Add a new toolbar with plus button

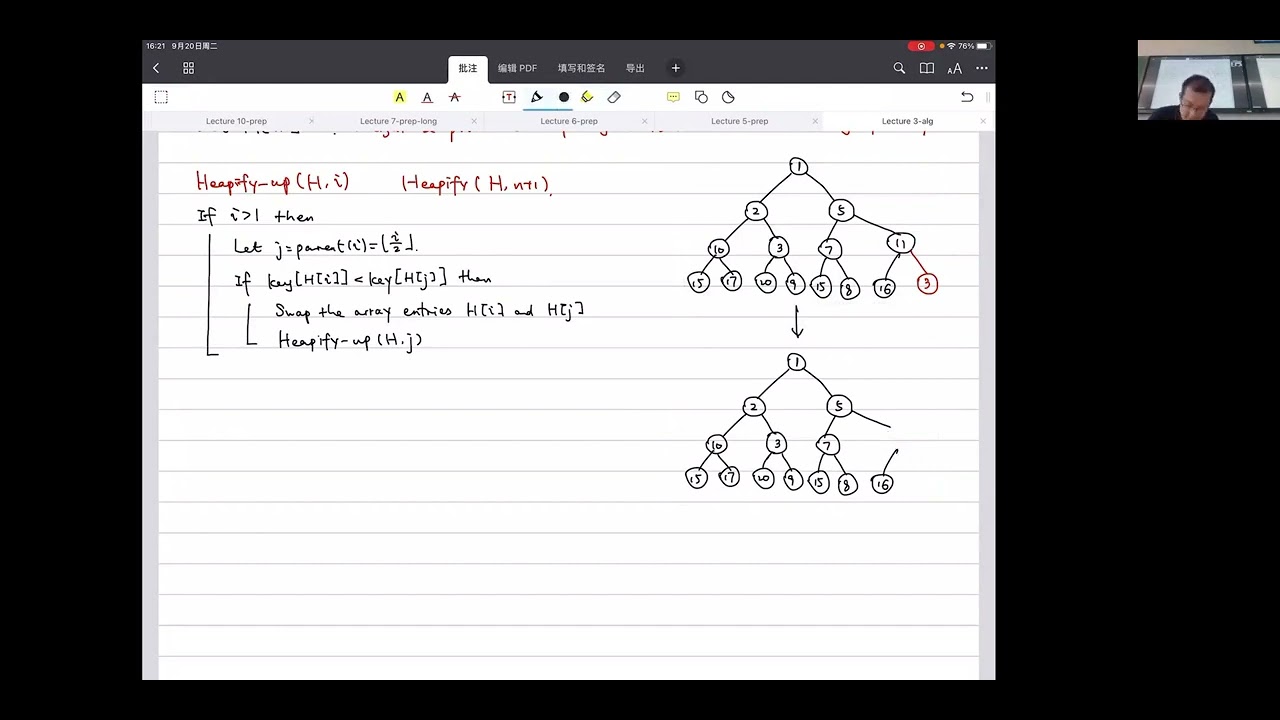point(676,68)
